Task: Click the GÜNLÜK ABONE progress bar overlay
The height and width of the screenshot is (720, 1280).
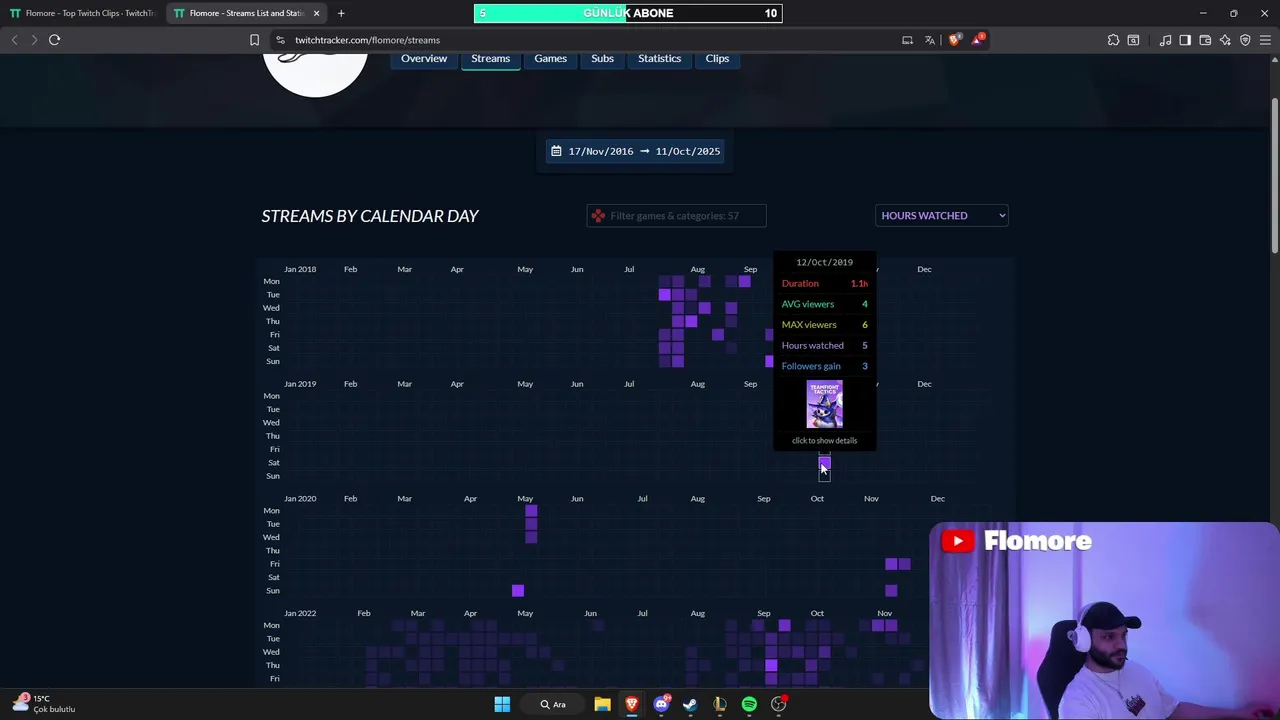Action: pos(628,13)
